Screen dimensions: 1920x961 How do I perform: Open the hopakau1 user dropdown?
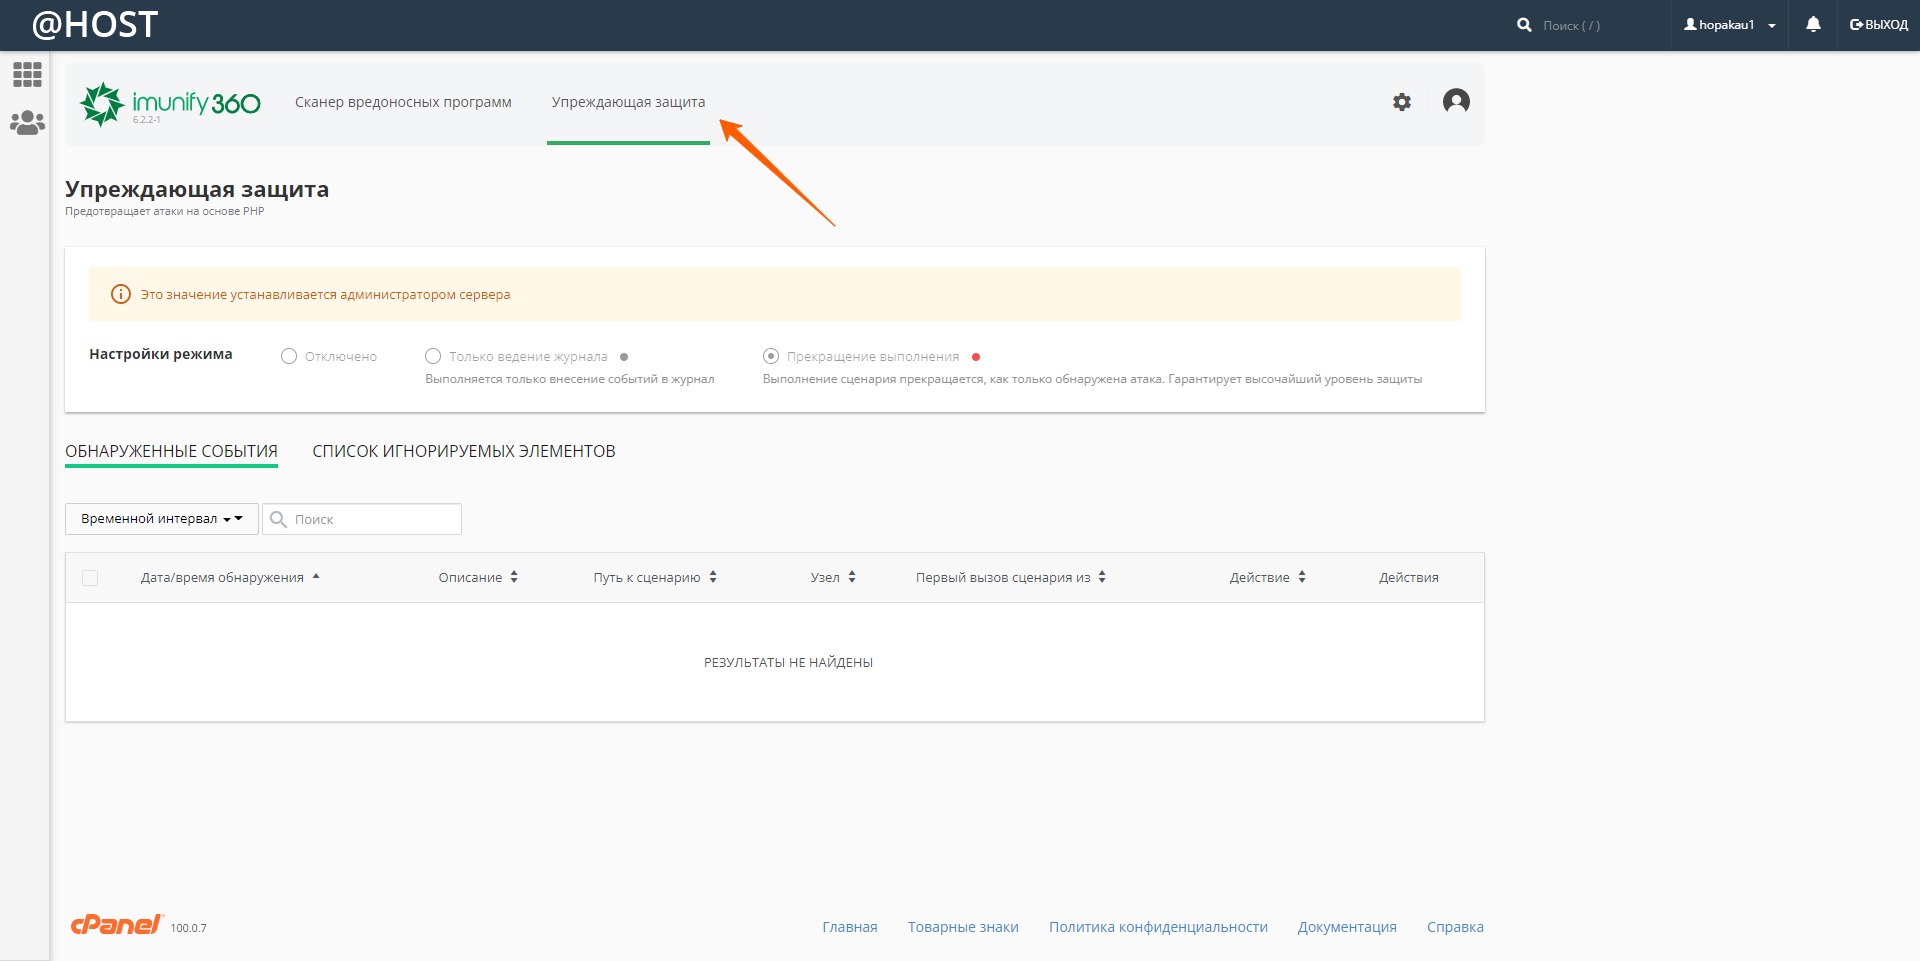pos(1730,25)
